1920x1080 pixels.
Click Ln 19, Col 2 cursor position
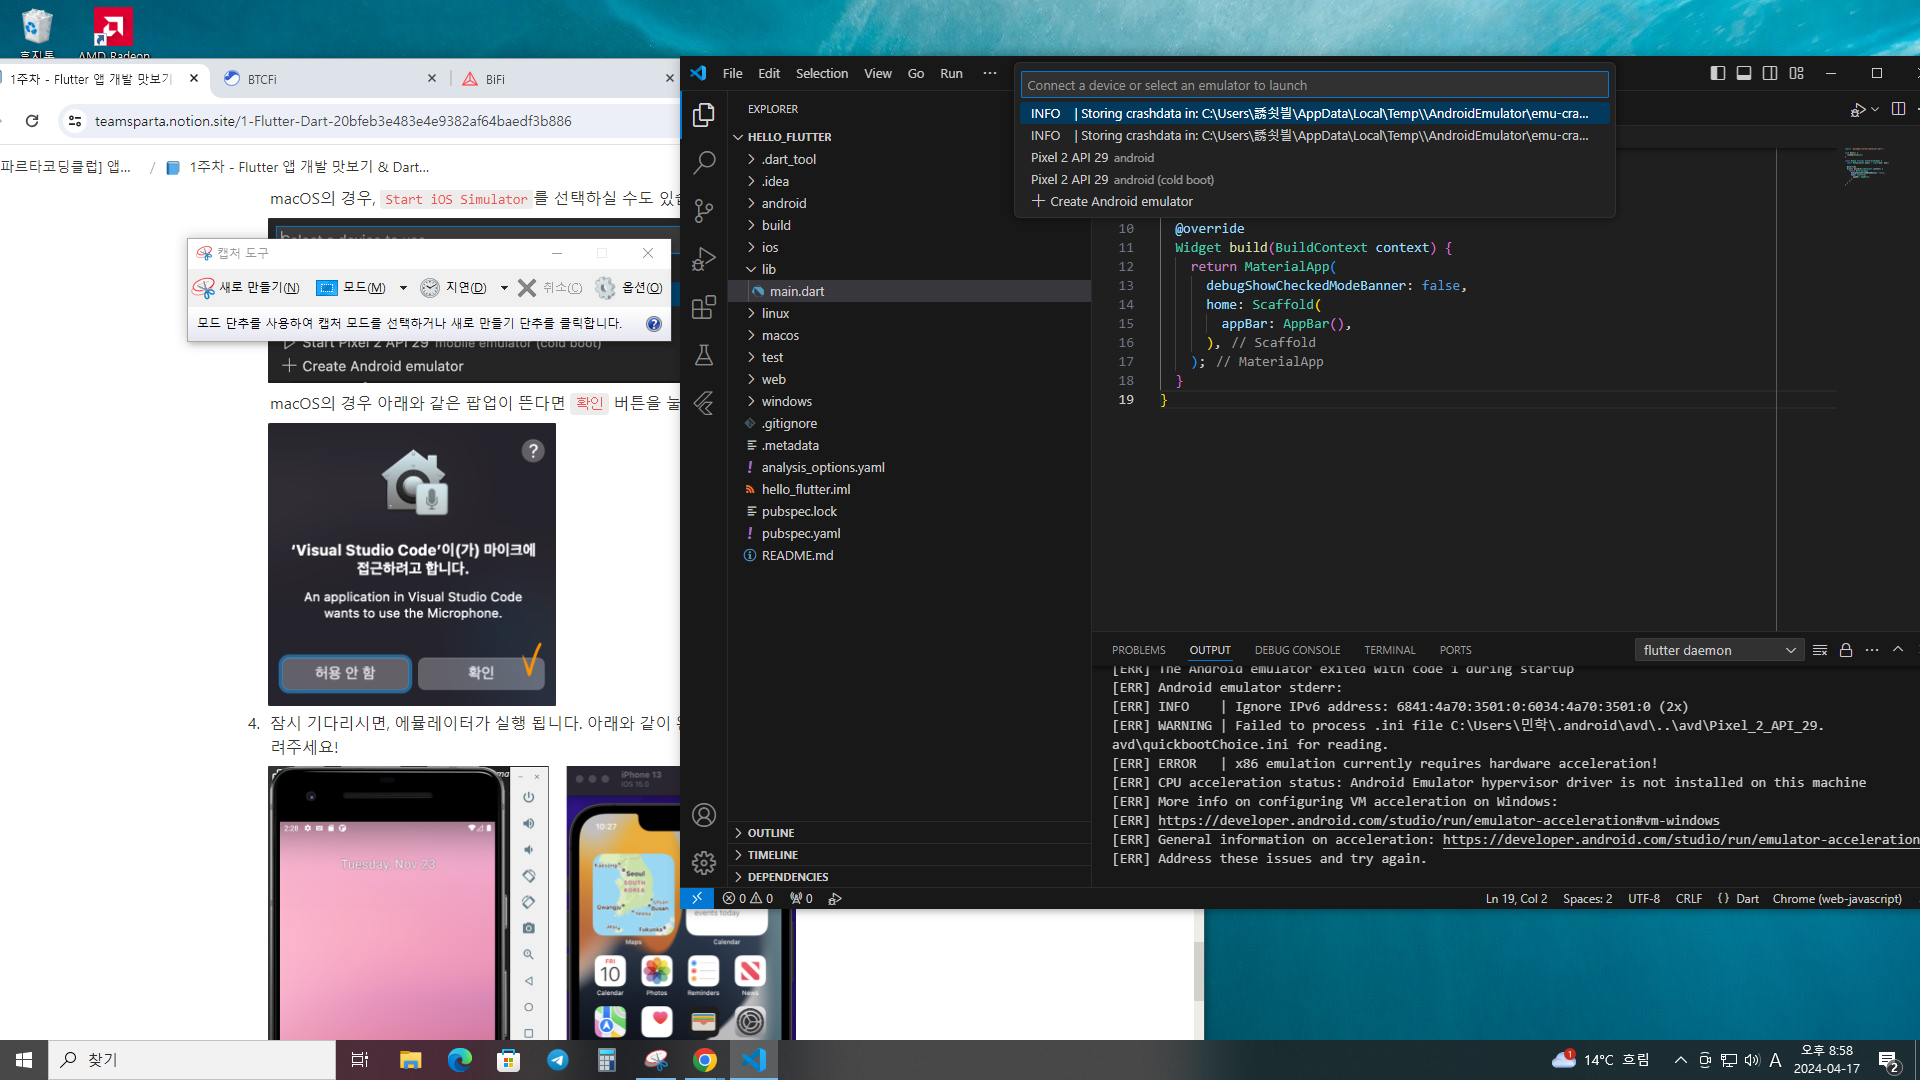click(x=1516, y=898)
